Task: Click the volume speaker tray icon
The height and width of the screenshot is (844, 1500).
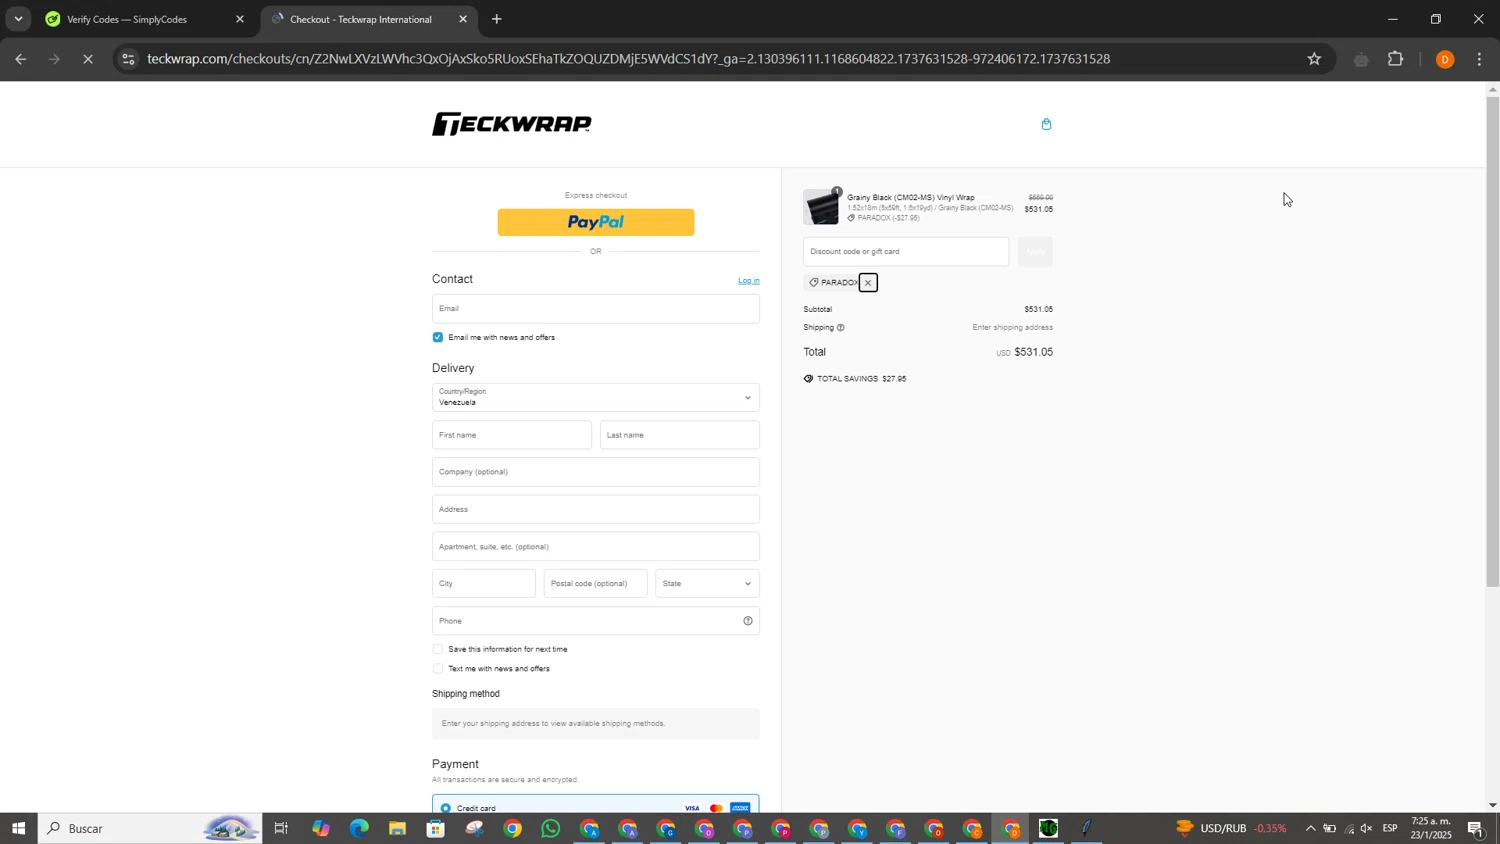Action: pos(1366,828)
